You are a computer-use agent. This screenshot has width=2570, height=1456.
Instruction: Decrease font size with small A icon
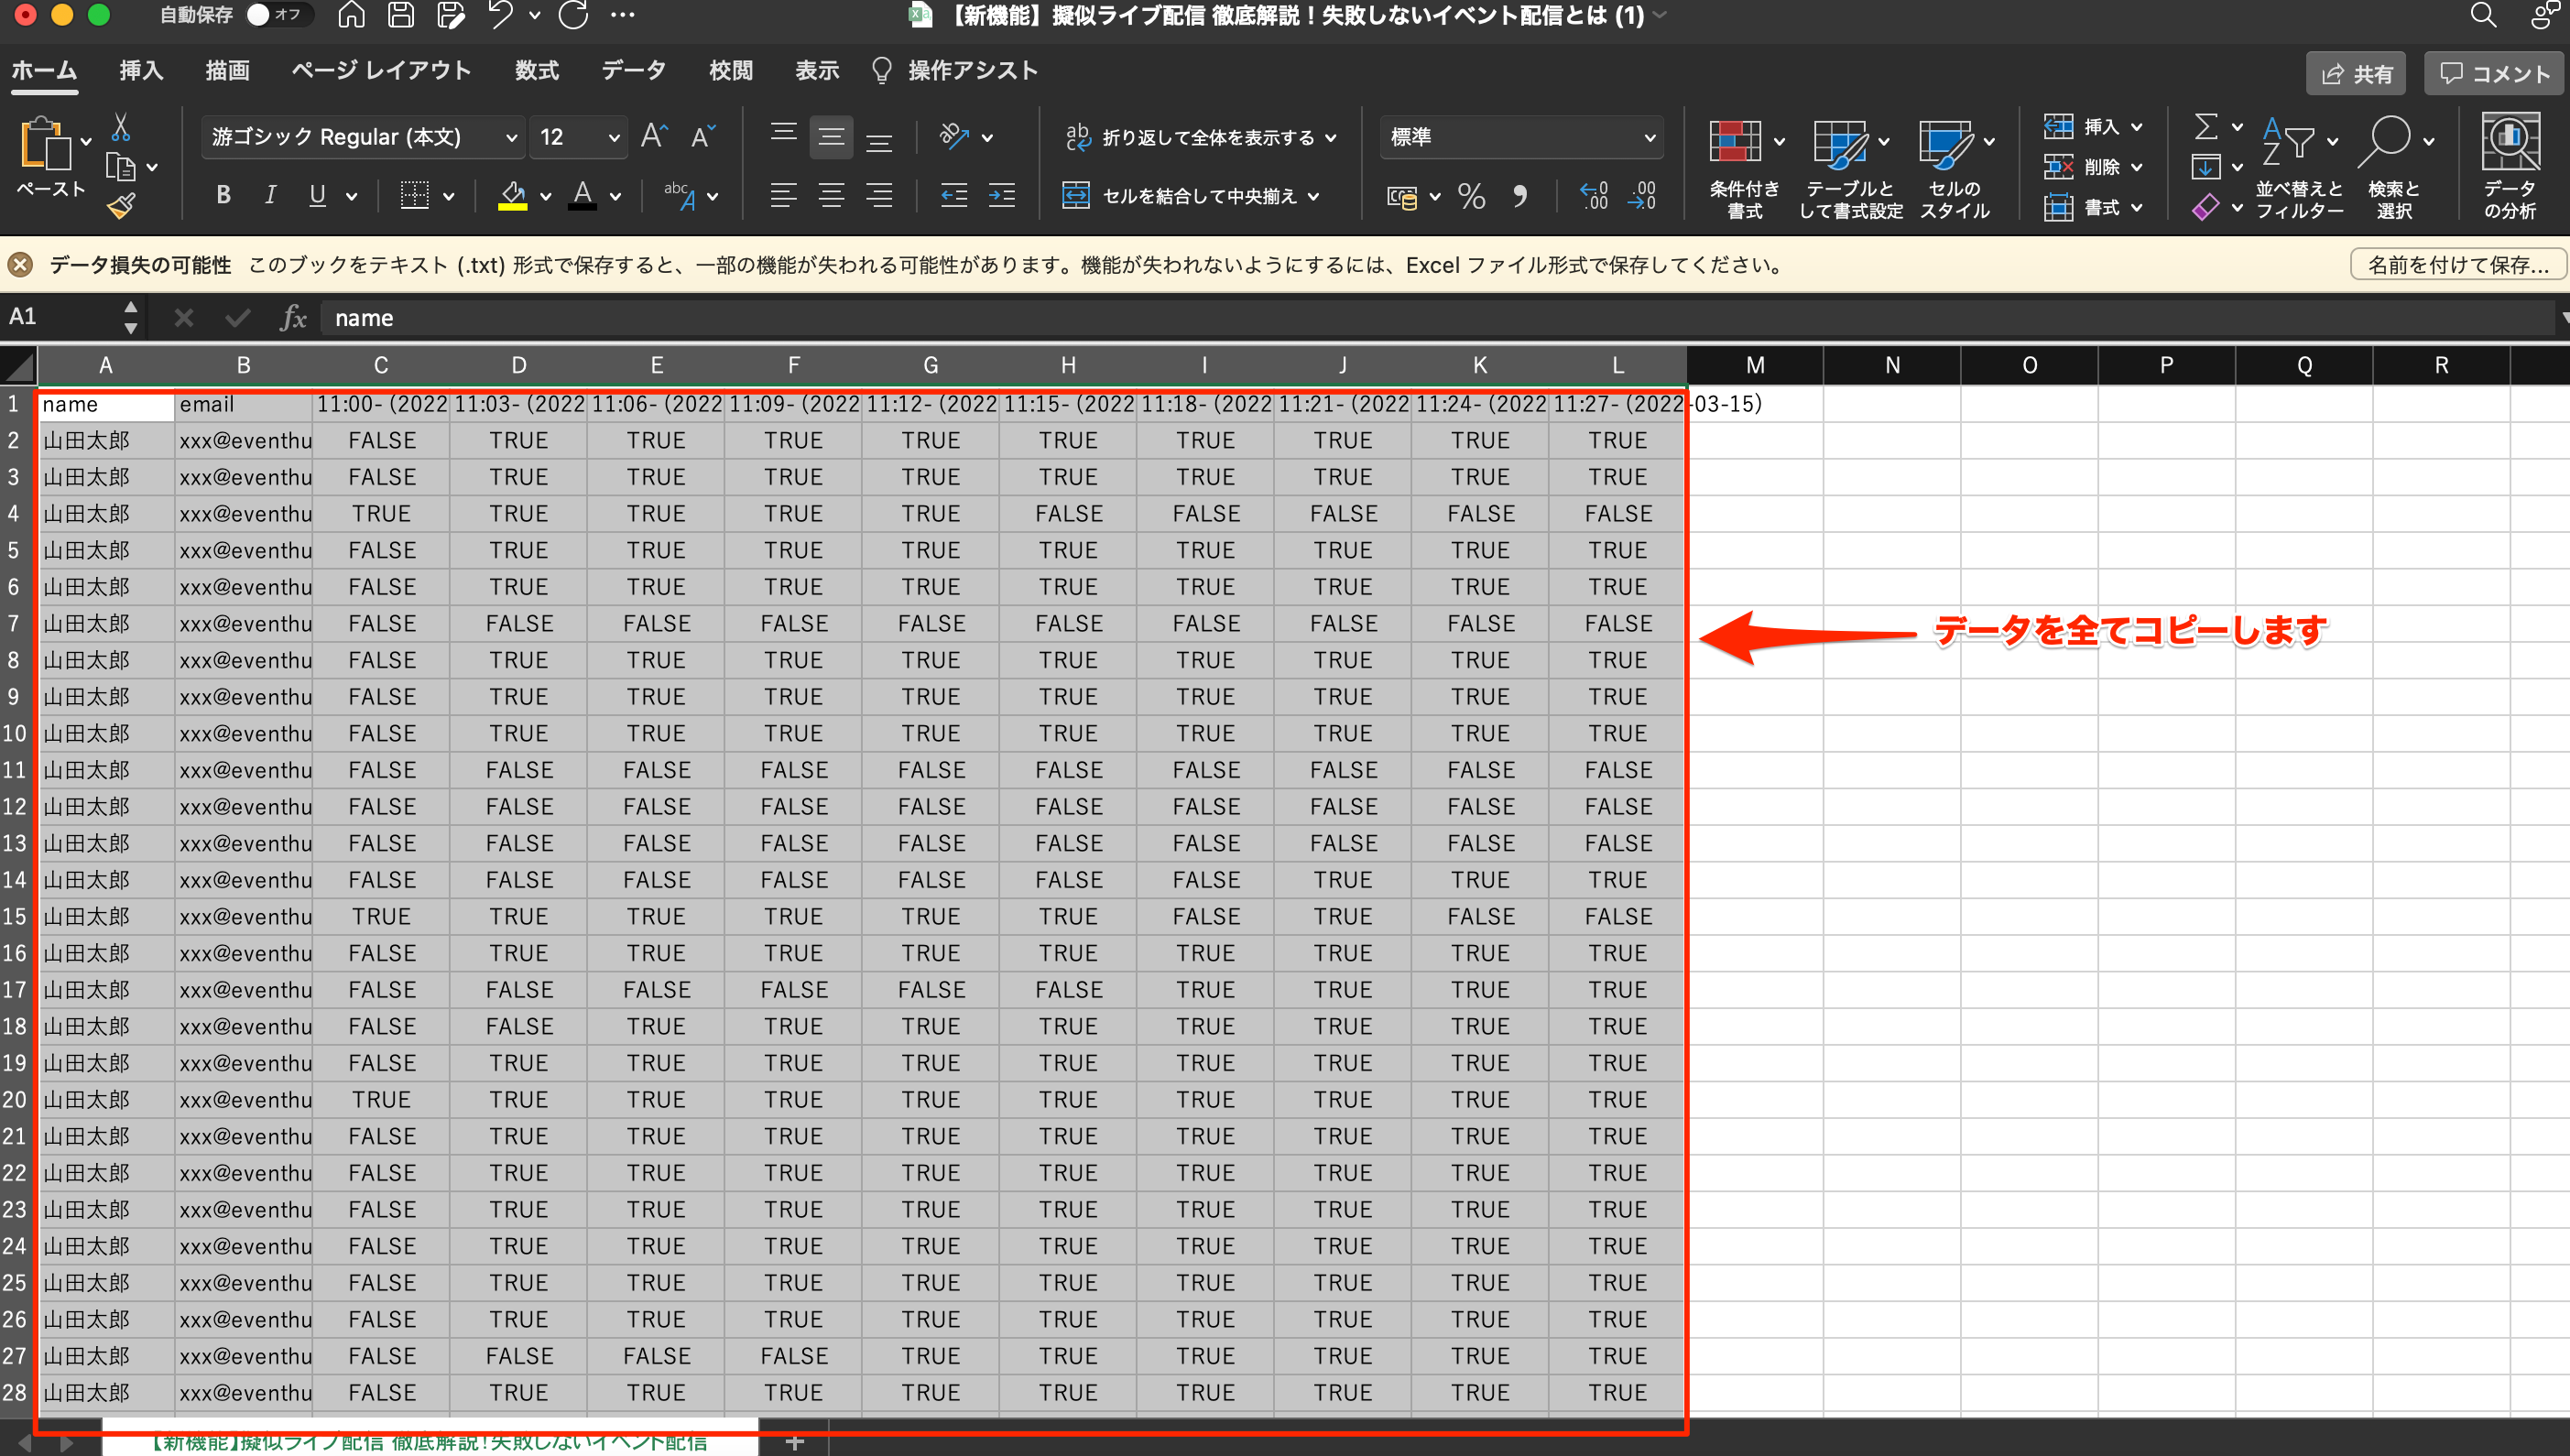(703, 136)
